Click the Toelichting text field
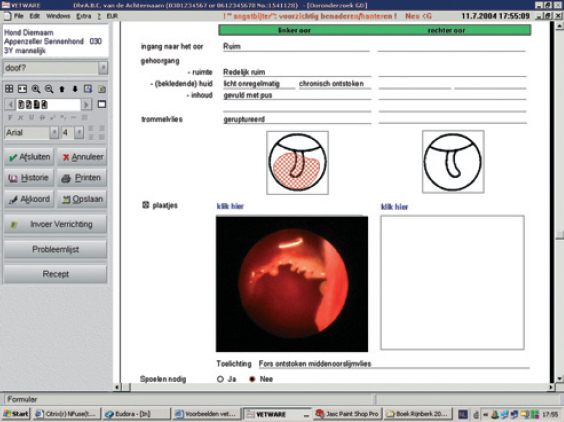This screenshot has height=422, width=564. (x=394, y=364)
